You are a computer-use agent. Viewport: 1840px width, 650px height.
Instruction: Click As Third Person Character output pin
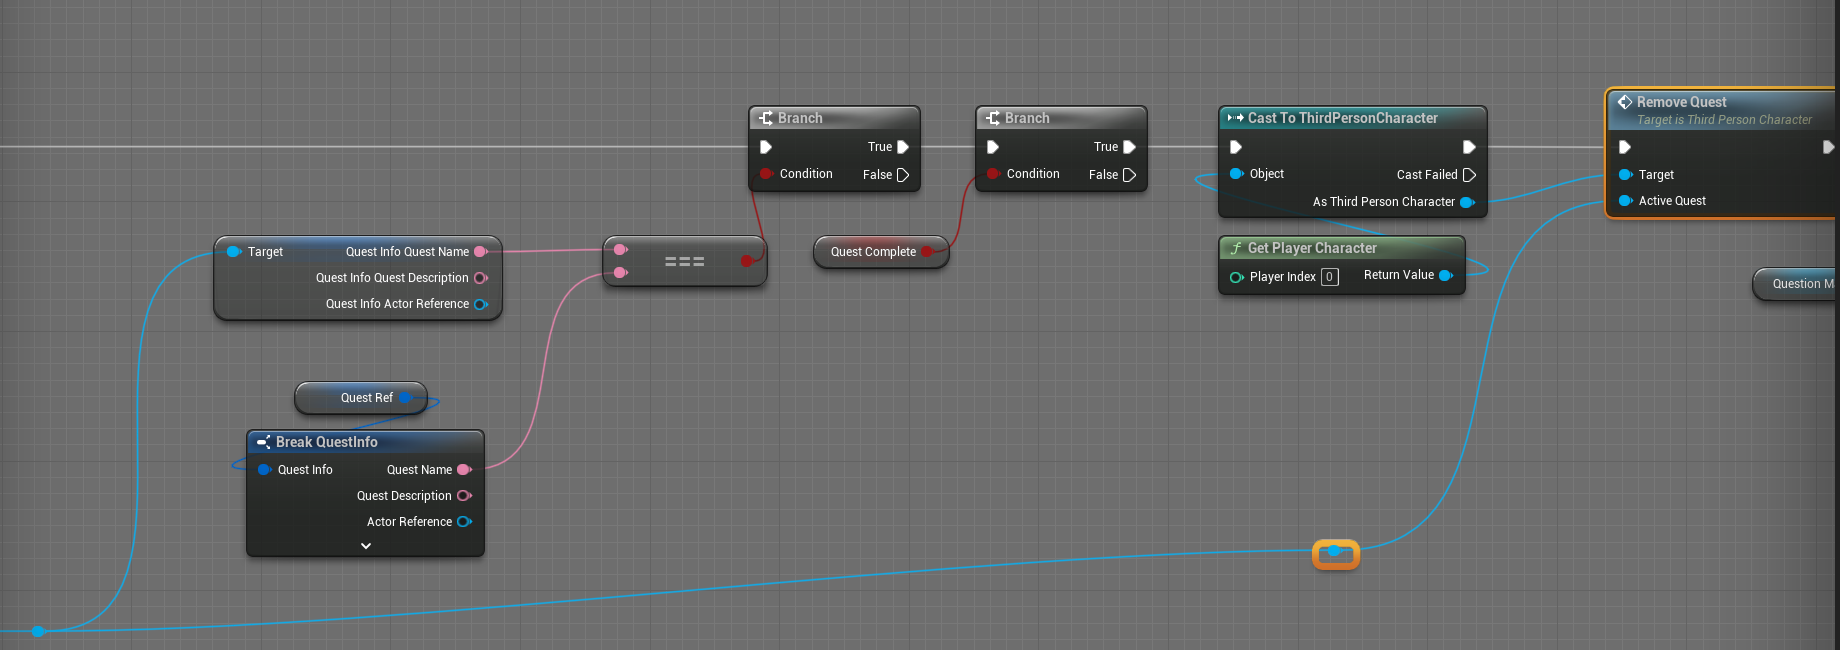[1467, 202]
